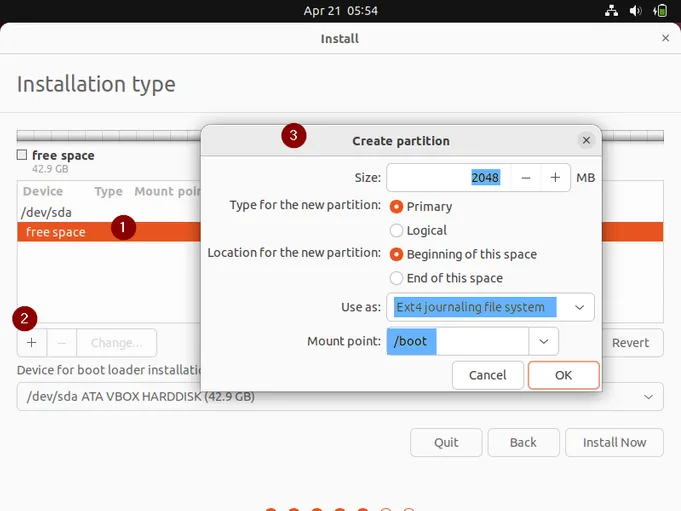Toggle the free space legend checkbox
The width and height of the screenshot is (681, 511).
tap(22, 155)
